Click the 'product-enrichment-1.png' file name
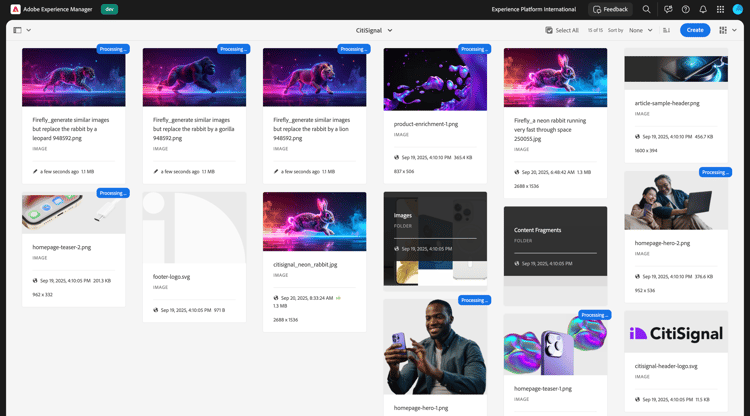The image size is (750, 416). click(x=426, y=124)
